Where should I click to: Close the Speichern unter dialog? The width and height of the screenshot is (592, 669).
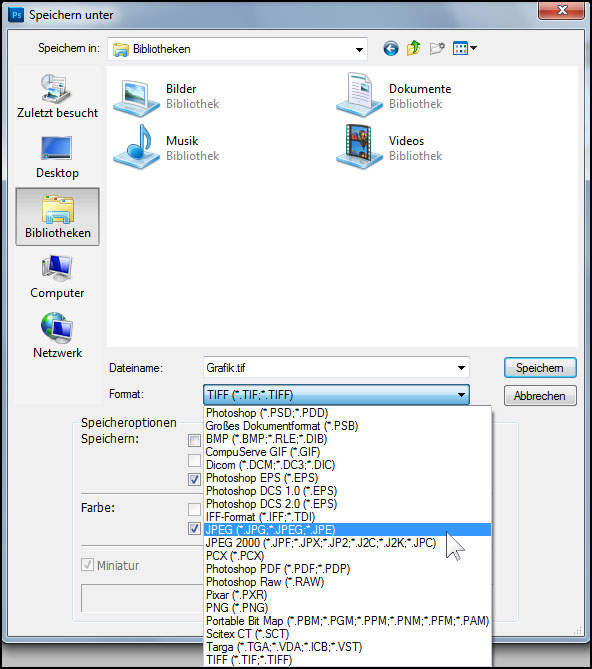[561, 10]
